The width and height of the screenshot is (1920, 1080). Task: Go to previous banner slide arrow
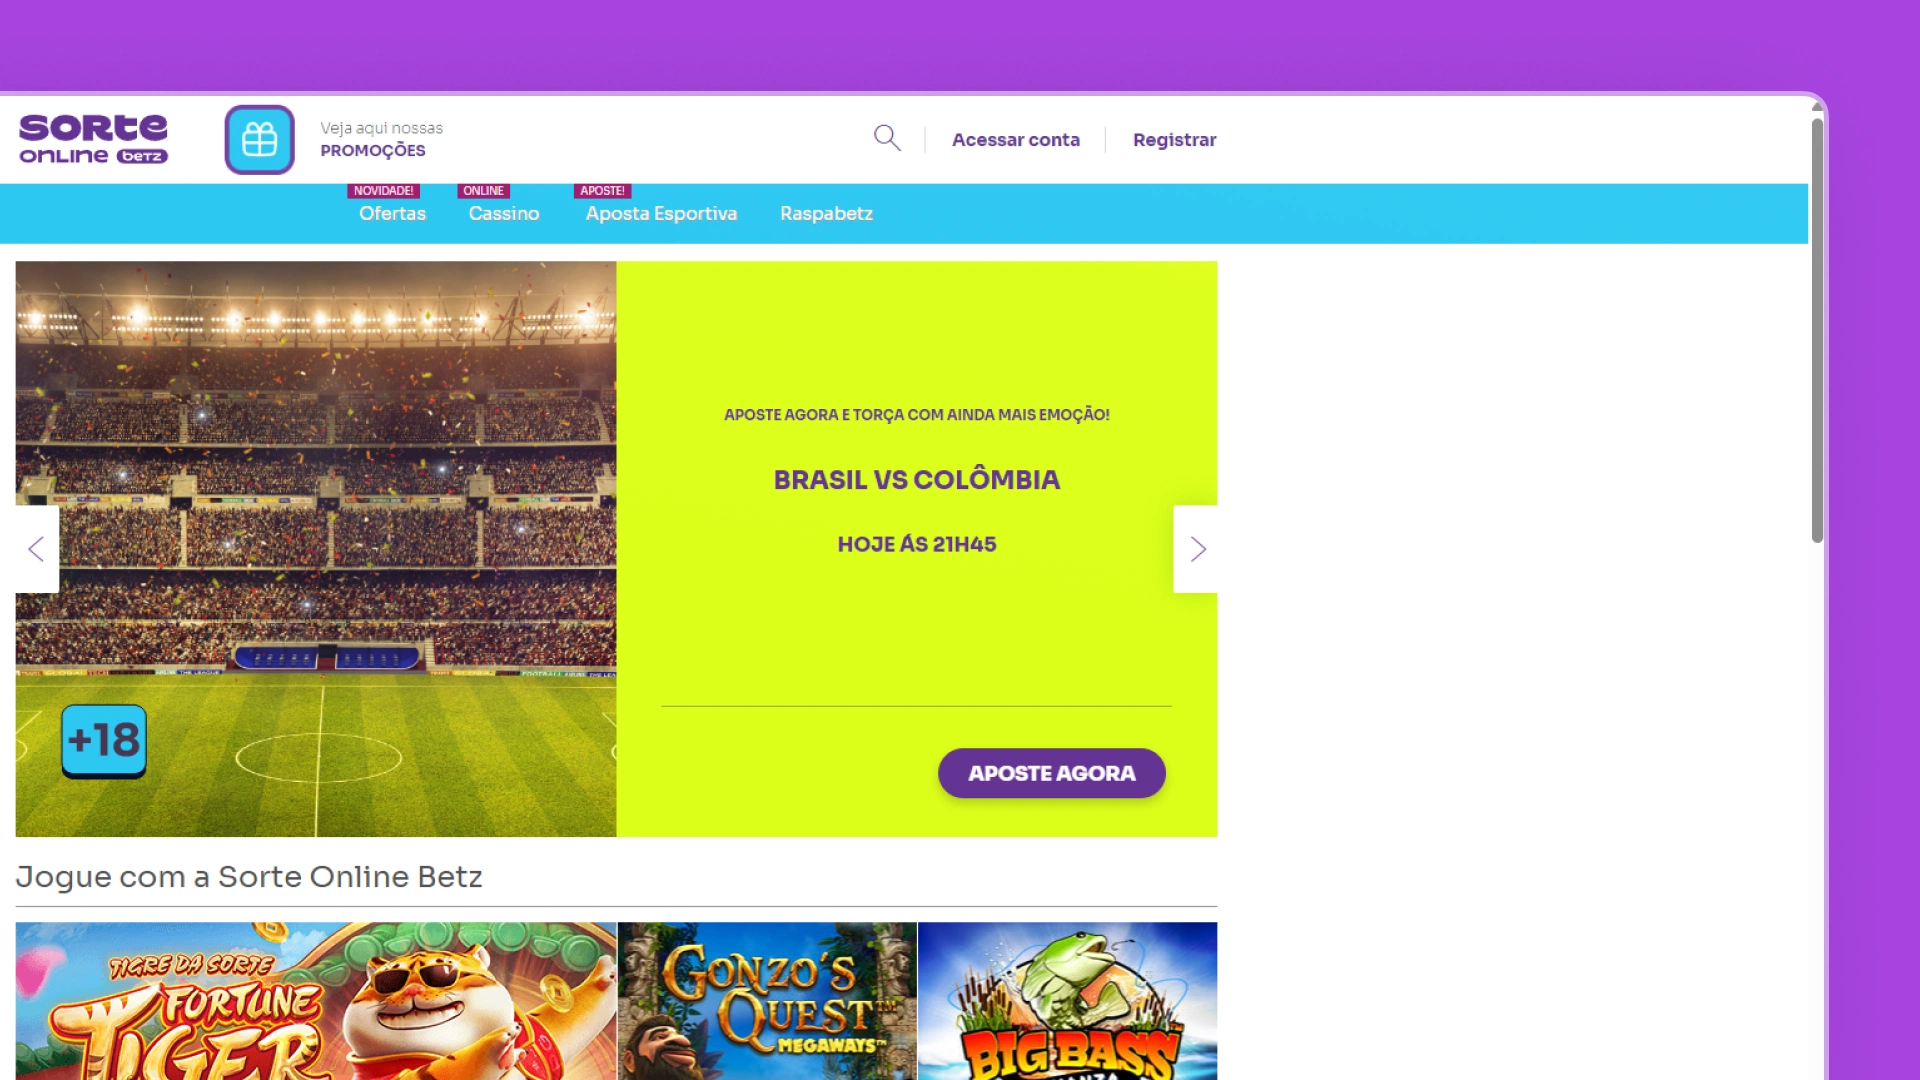click(37, 549)
